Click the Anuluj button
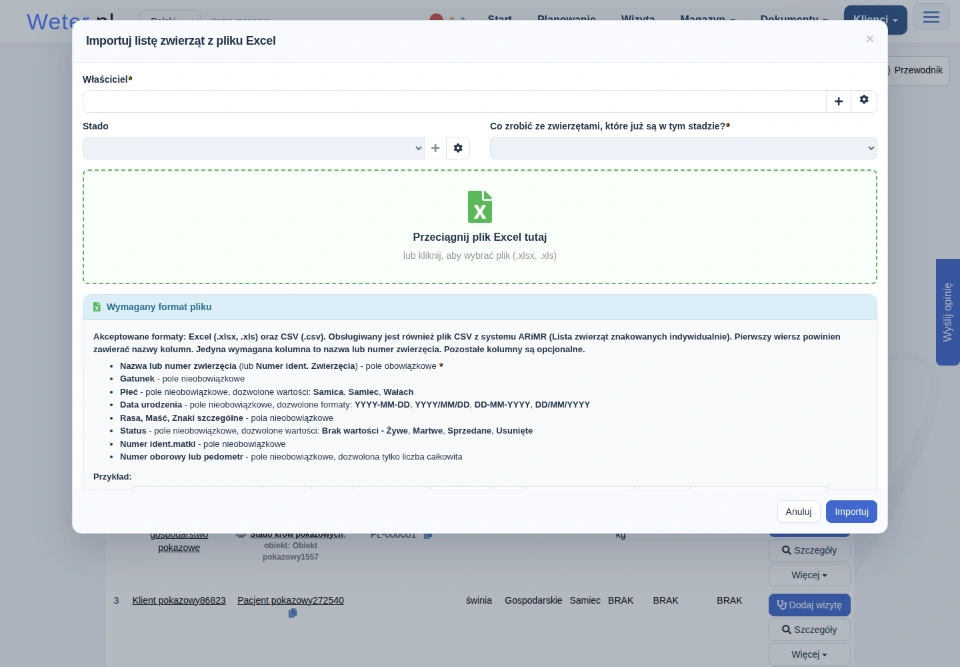The width and height of the screenshot is (960, 667). coord(798,511)
